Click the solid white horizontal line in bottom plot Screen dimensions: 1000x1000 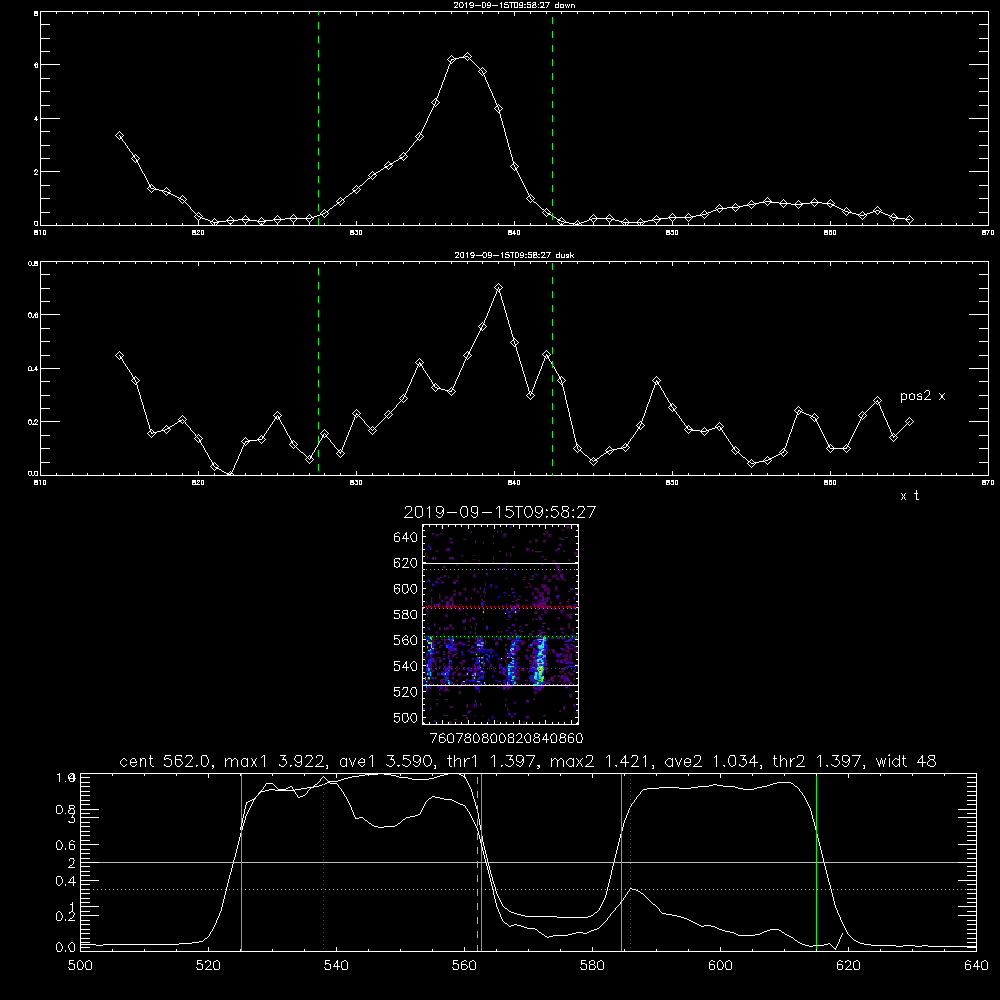click(x=528, y=862)
